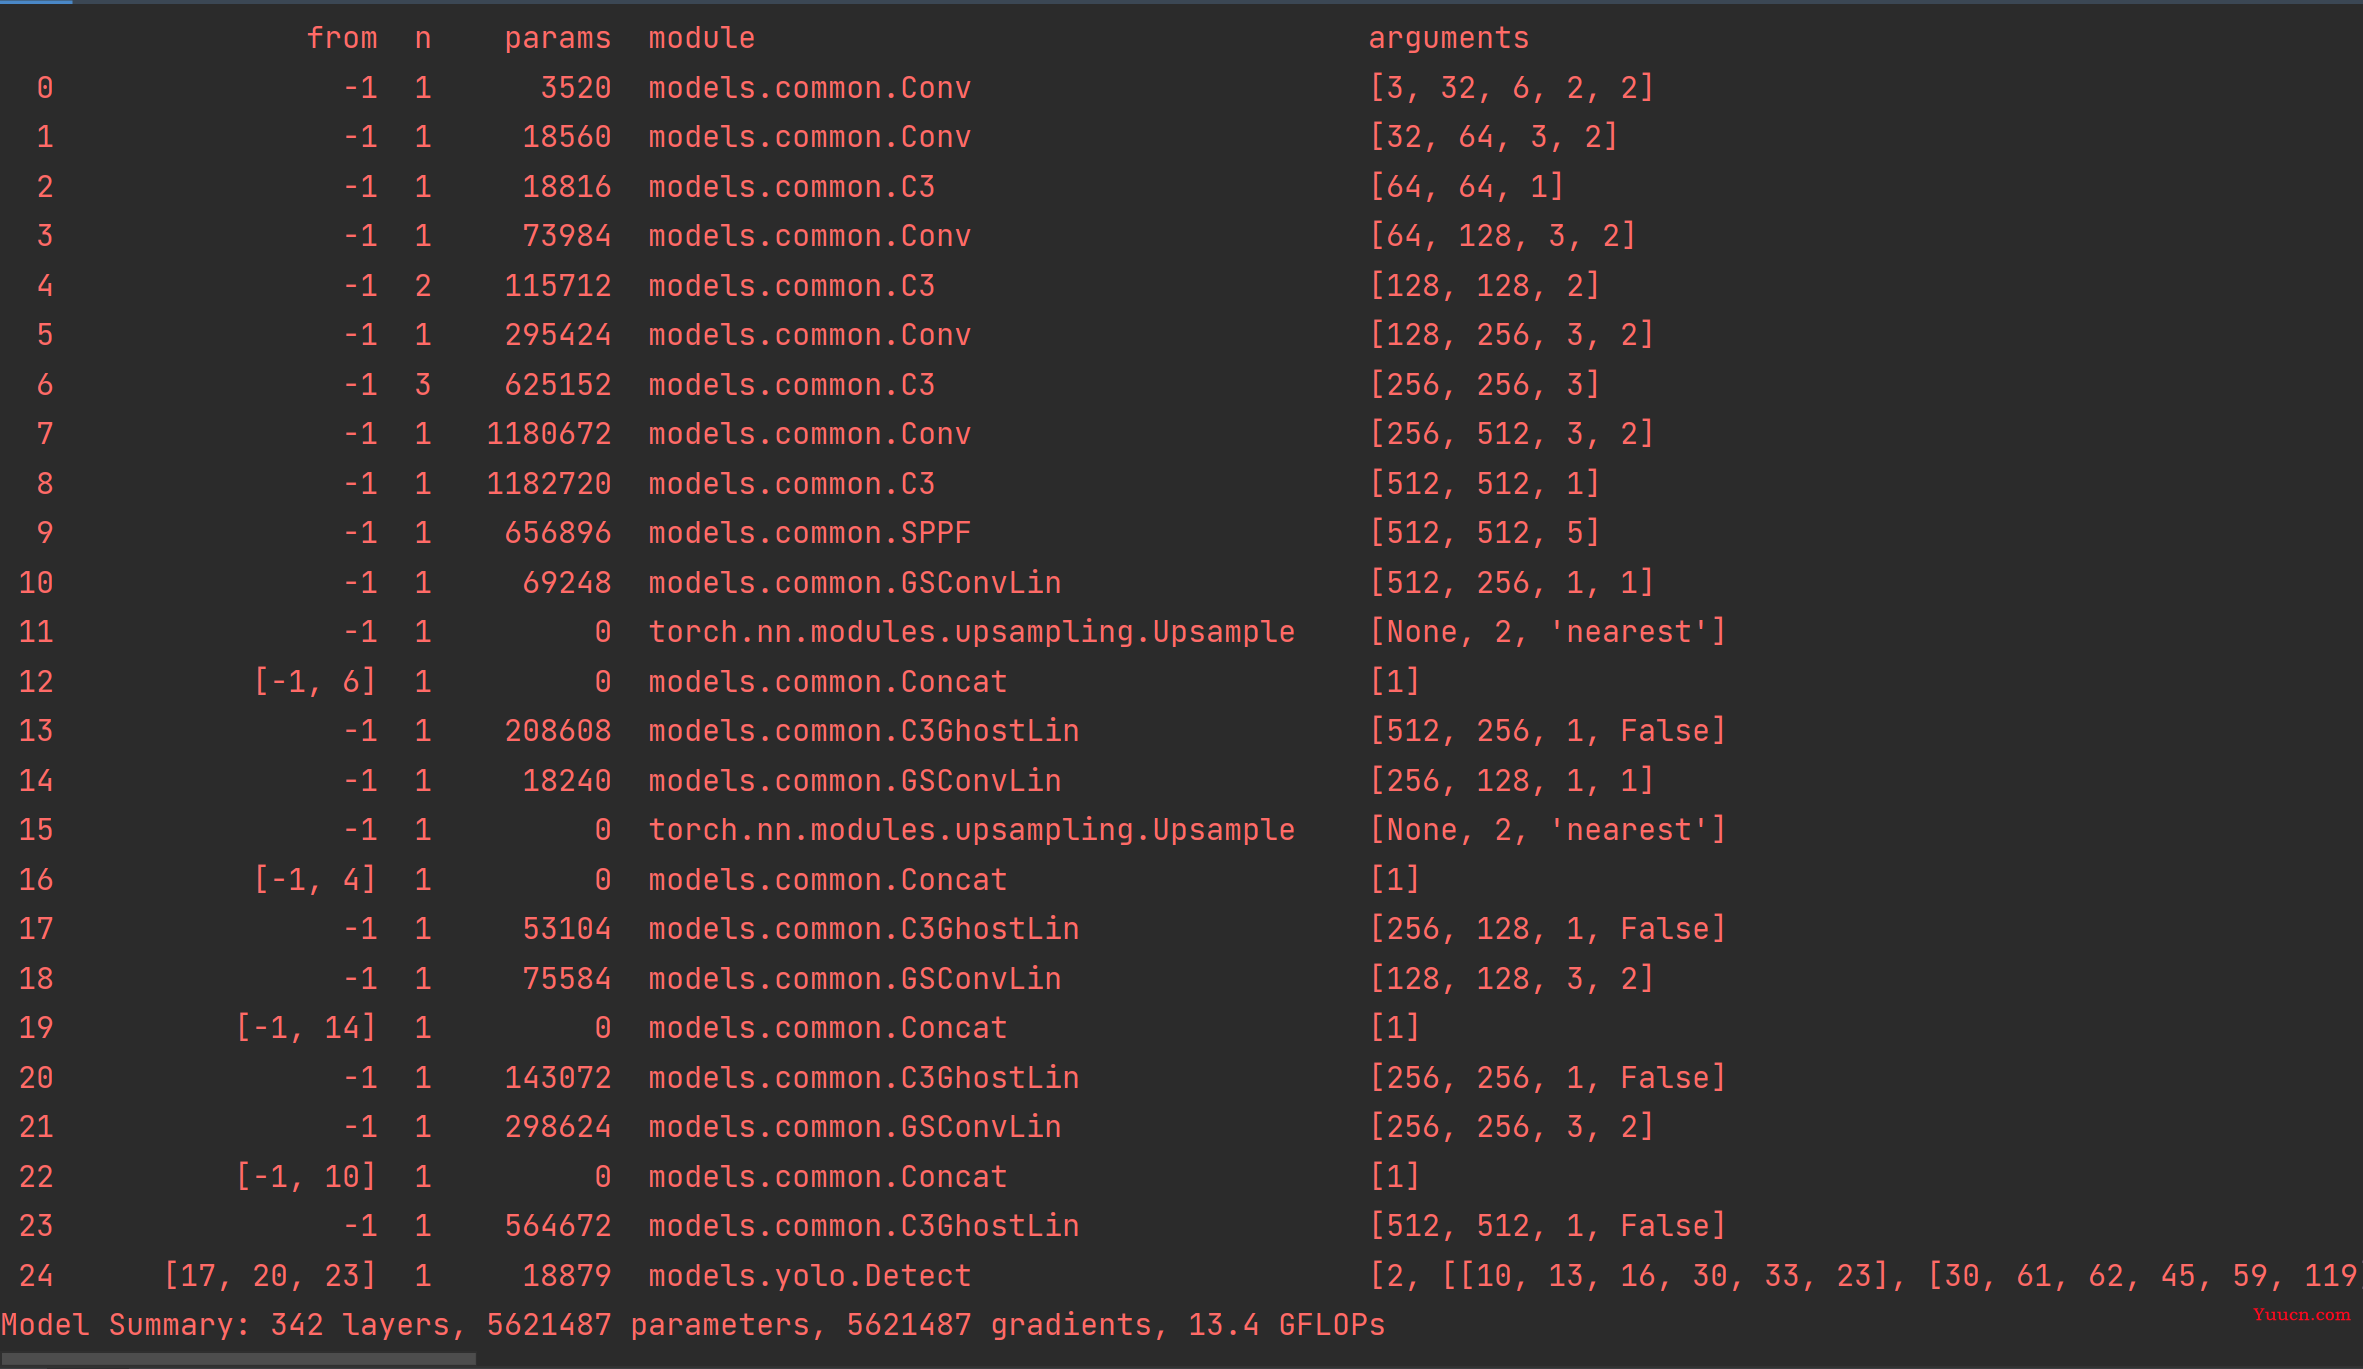Viewport: 2363px width, 1369px height.
Task: Click the first torch.nn Upsample entry in row 11
Action: tap(971, 631)
